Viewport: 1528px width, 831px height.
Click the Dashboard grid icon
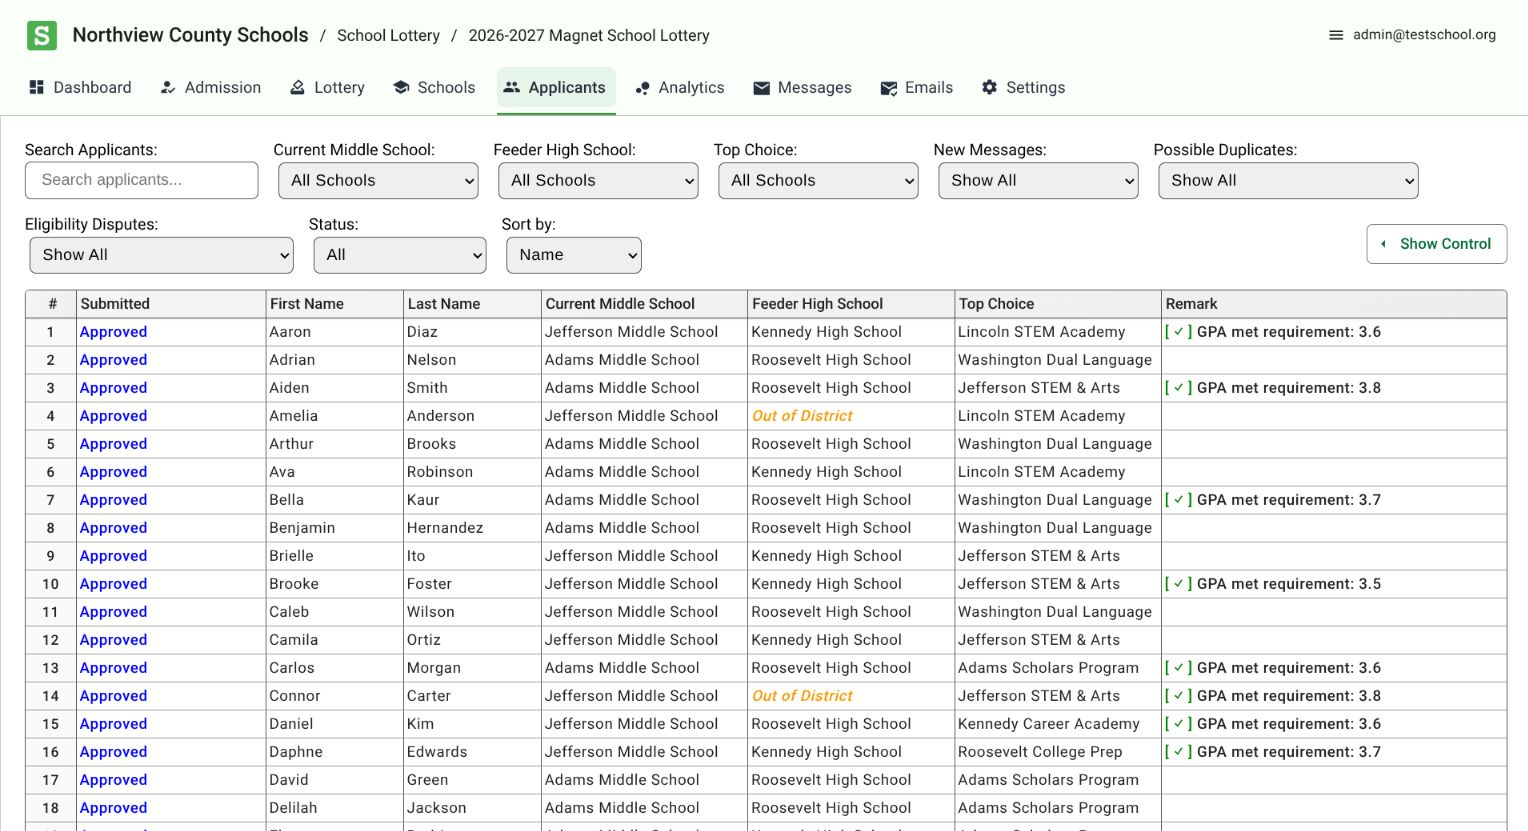pyautogui.click(x=37, y=87)
